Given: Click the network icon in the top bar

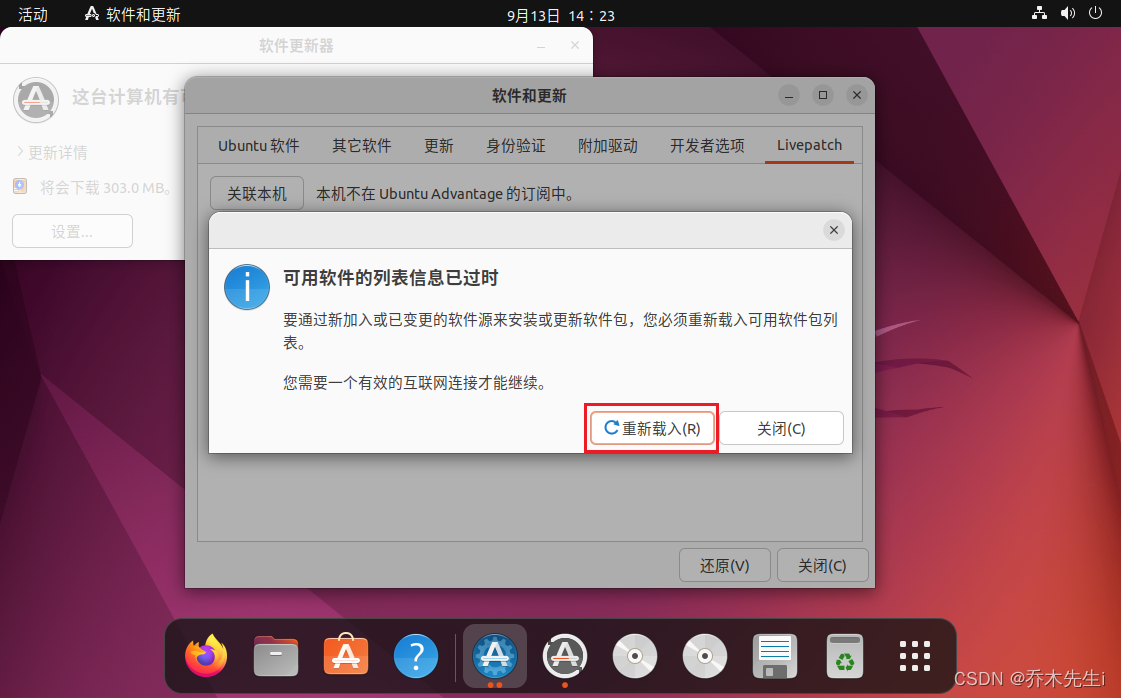Looking at the screenshot, I should tap(1040, 14).
